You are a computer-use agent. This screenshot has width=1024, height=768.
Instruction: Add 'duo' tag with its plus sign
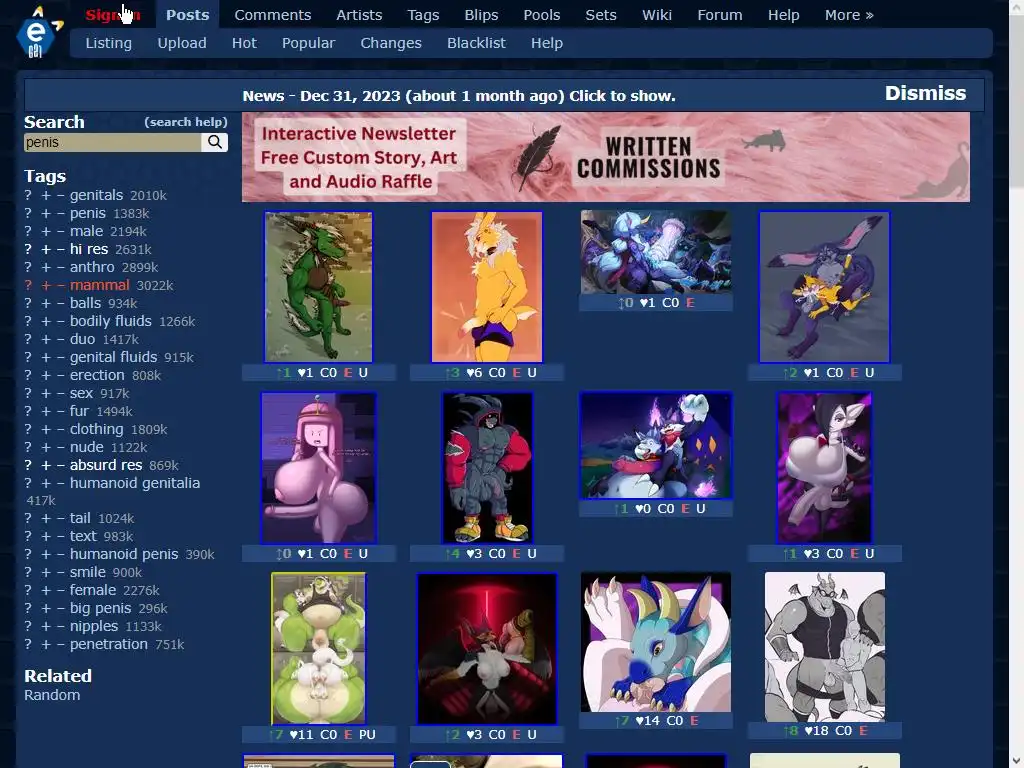[x=46, y=339]
